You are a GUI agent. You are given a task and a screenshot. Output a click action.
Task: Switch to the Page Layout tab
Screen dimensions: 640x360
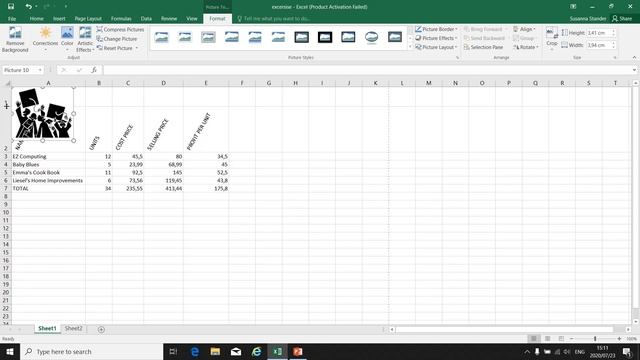point(88,19)
